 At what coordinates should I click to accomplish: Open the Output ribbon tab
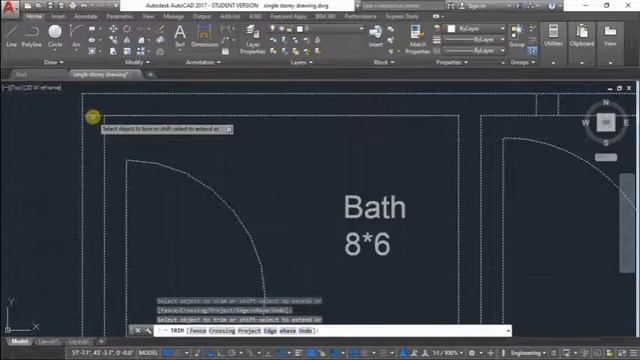(x=202, y=16)
